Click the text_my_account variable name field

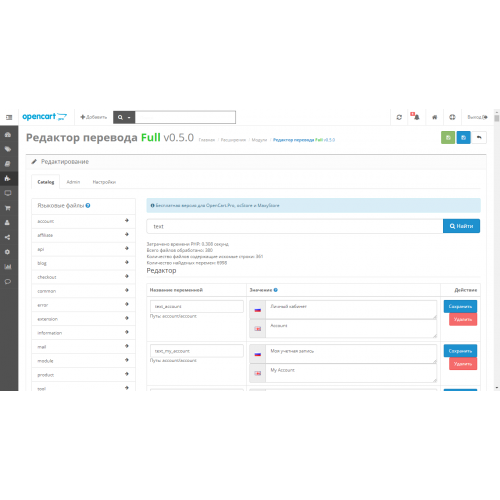click(197, 351)
